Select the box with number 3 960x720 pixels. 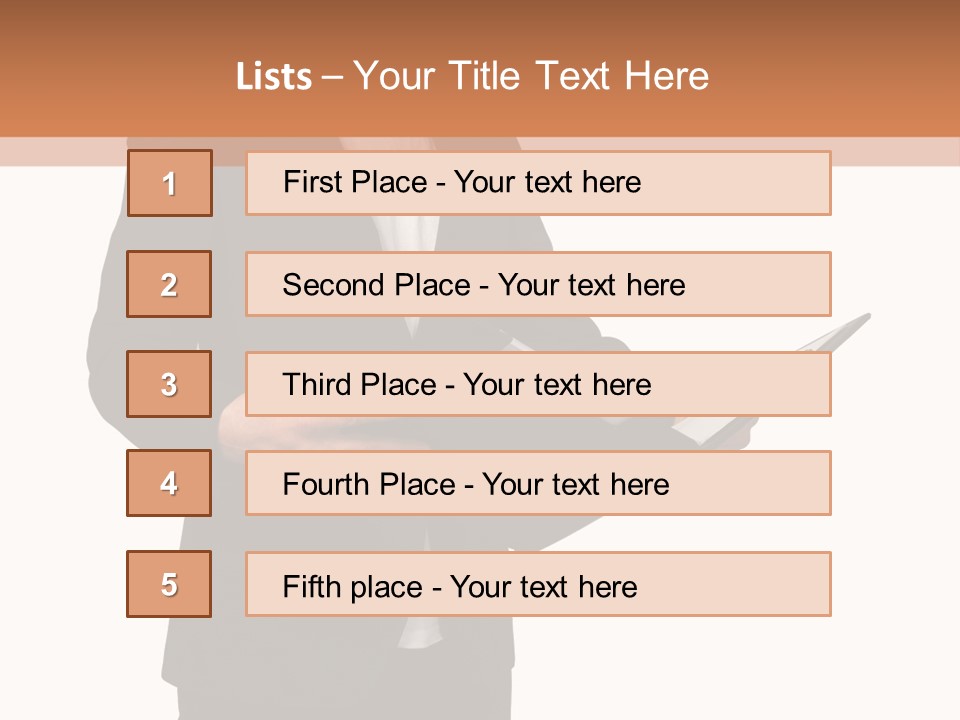(169, 384)
